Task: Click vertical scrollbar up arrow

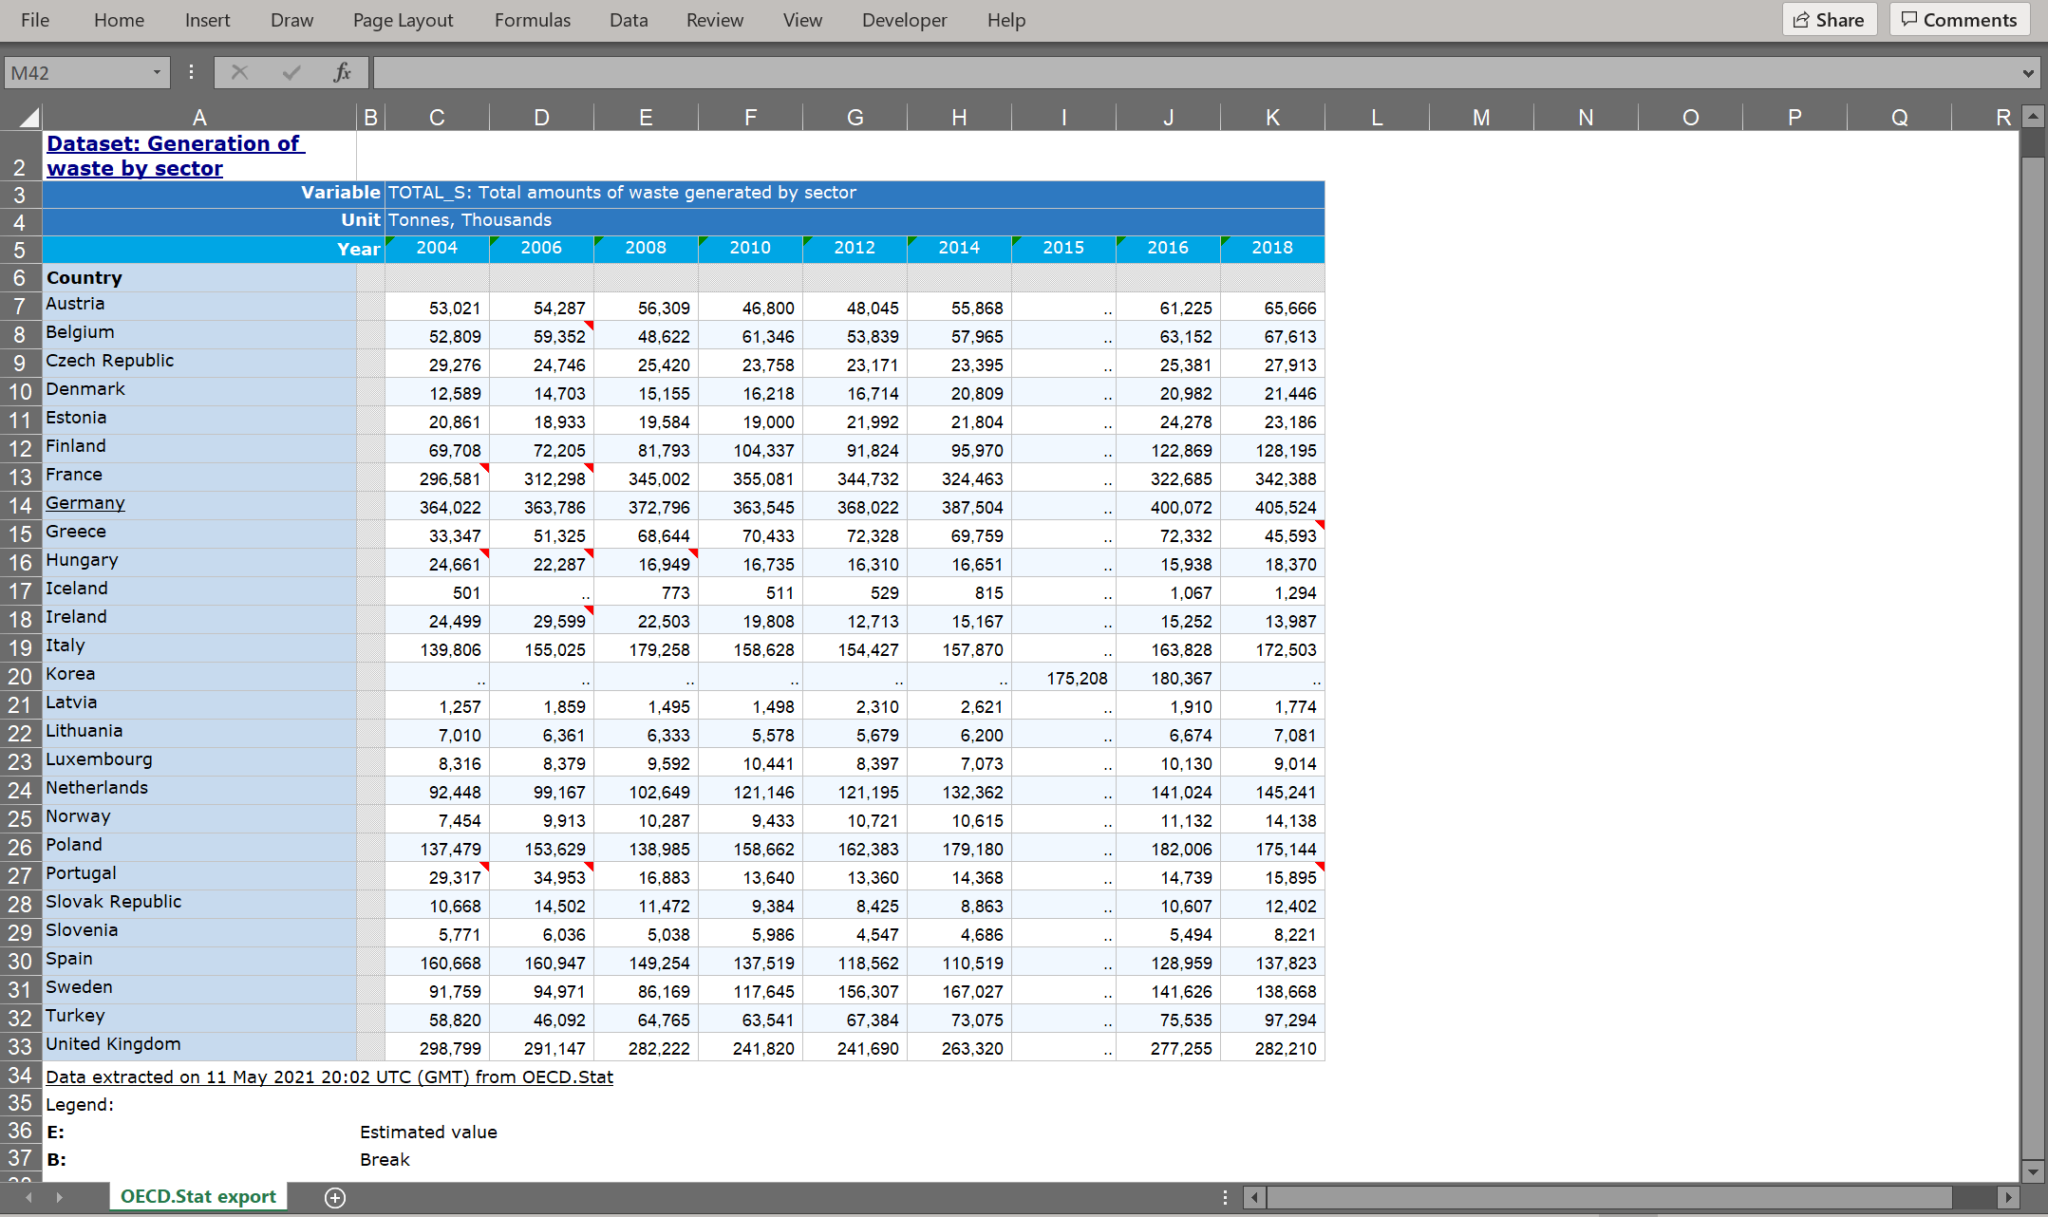Action: click(2032, 116)
